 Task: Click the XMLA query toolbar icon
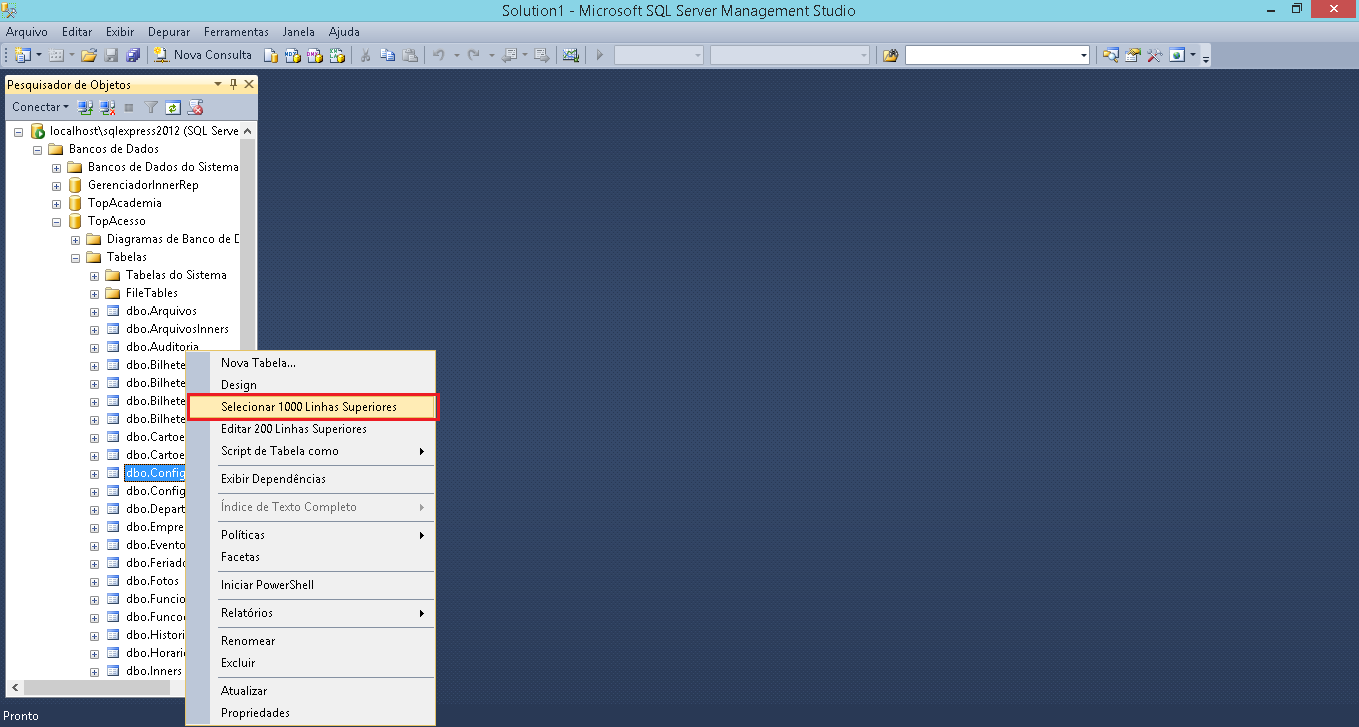(x=337, y=55)
